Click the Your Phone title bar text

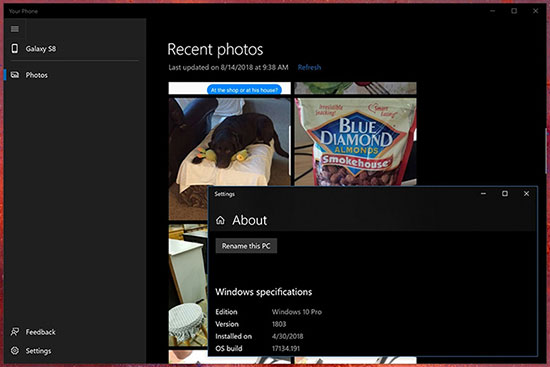pos(23,11)
